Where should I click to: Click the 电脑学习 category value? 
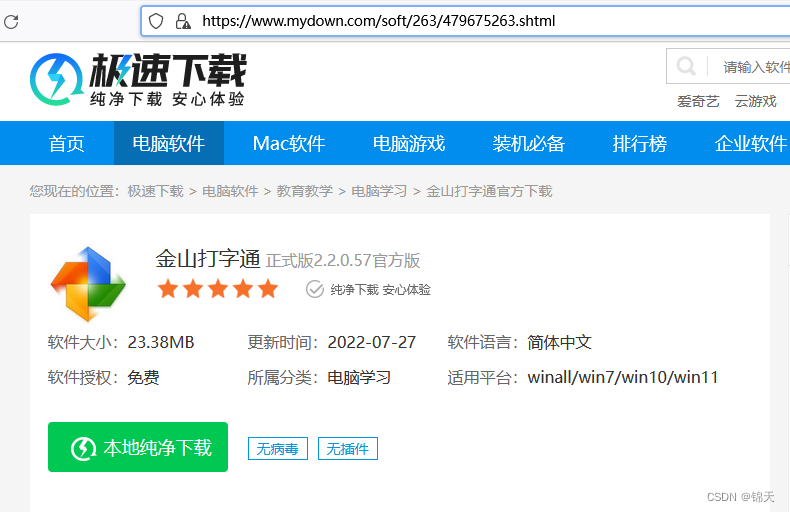coord(359,377)
